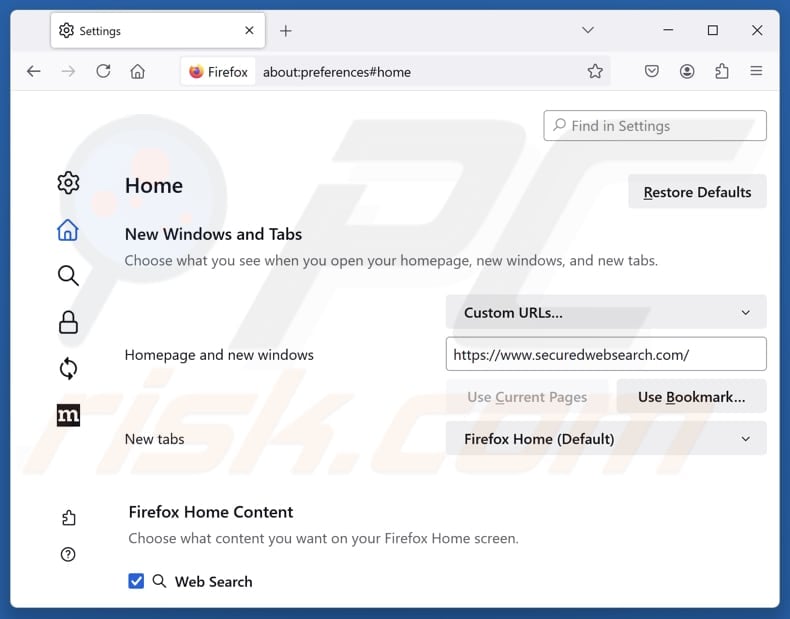Uncheck the Web Search checkbox
Viewport: 790px width, 619px height.
[136, 581]
